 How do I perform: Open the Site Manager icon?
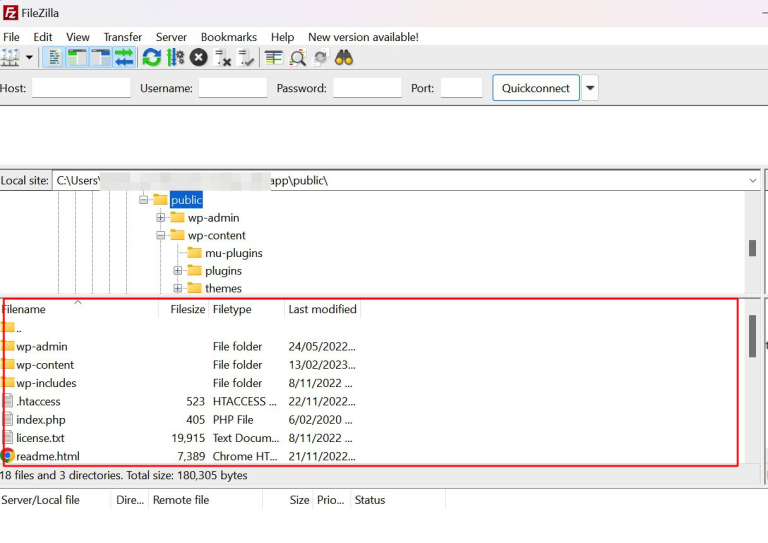pyautogui.click(x=10, y=58)
